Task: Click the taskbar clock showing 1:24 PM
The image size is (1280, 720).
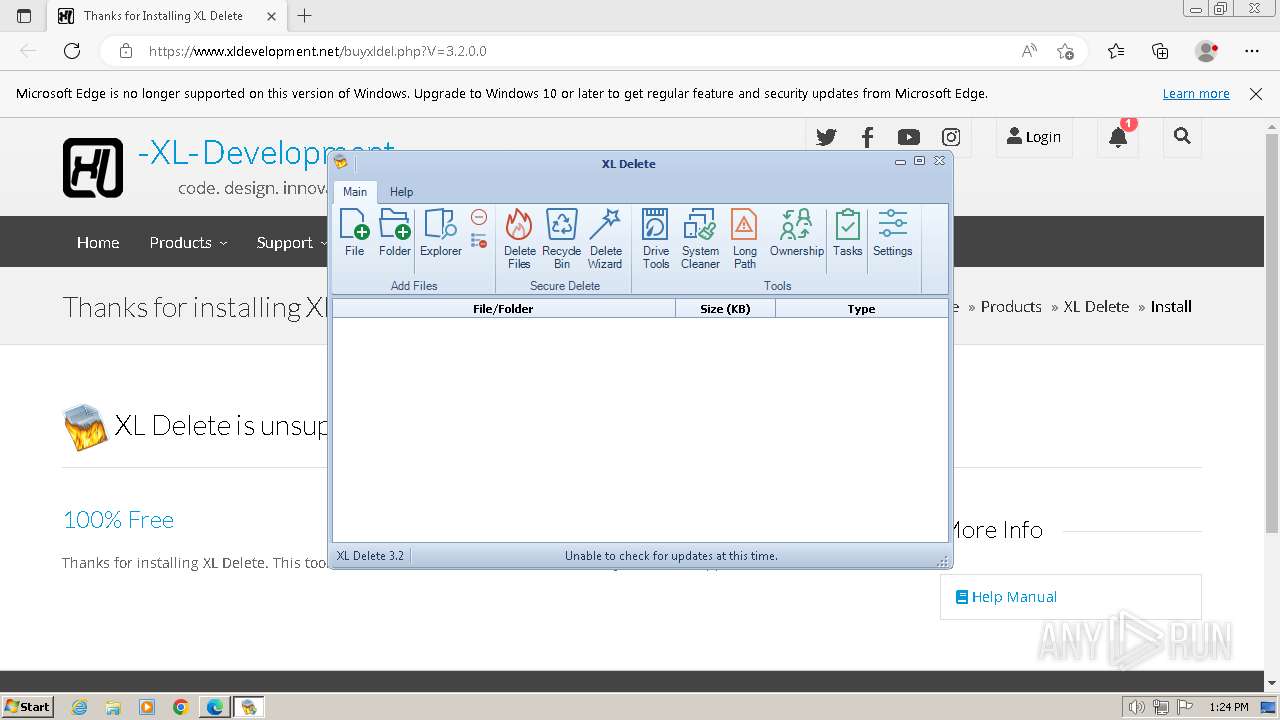Action: coord(1229,707)
